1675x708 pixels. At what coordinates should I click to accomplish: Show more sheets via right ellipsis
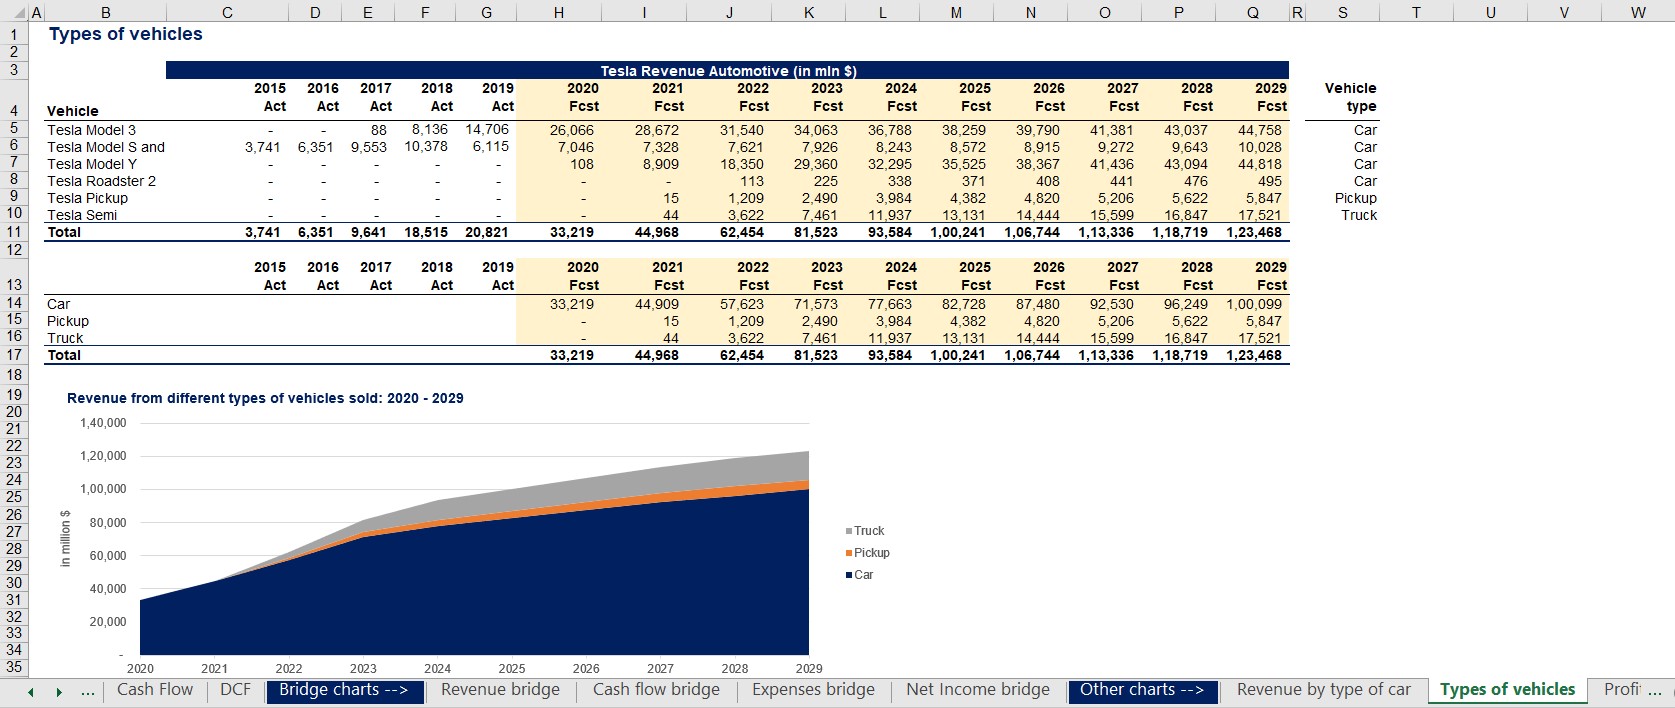[x=1655, y=691]
